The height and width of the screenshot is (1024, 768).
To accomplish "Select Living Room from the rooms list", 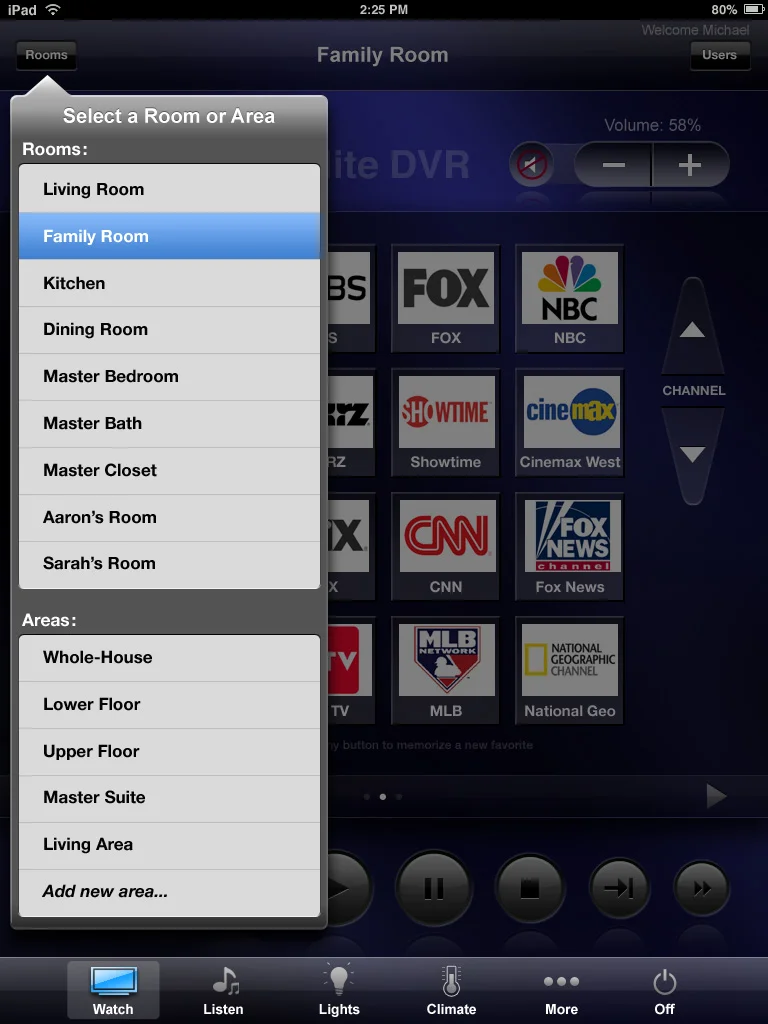I will pos(169,189).
